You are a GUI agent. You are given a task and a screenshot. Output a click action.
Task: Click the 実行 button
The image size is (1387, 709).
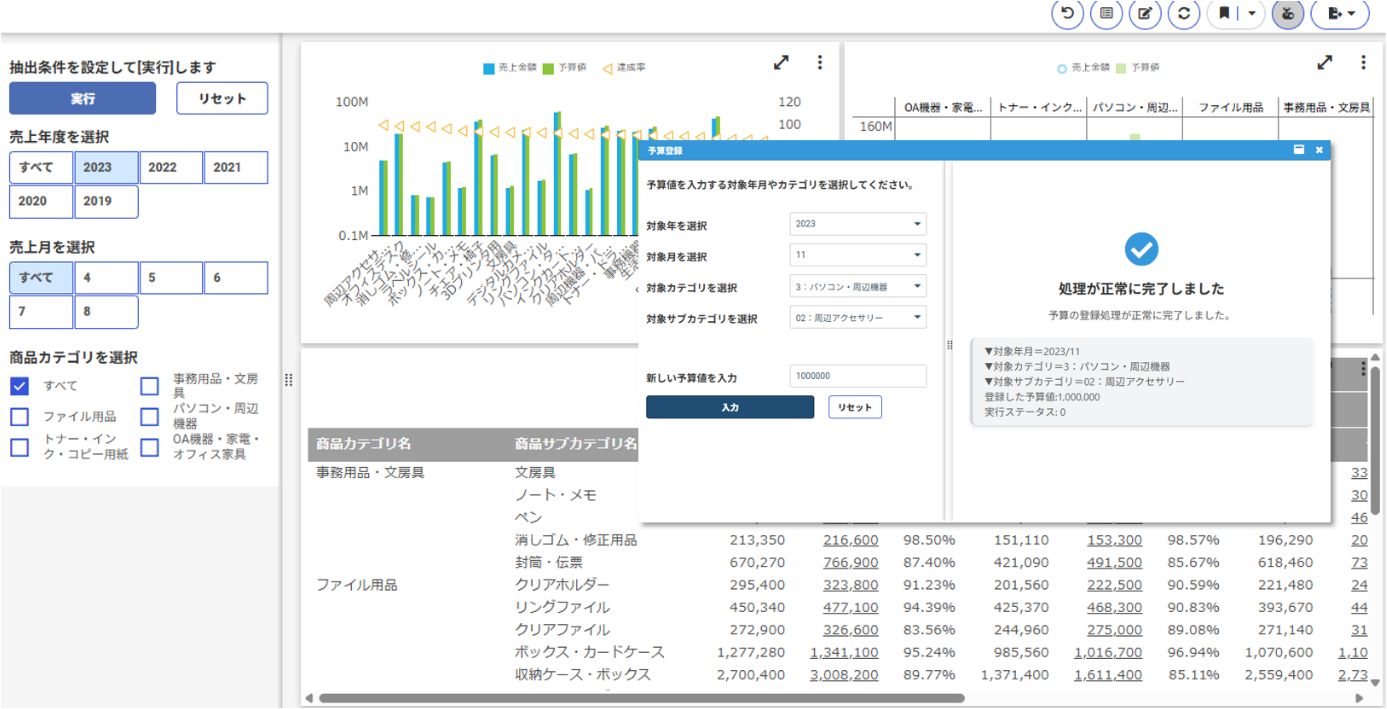(x=83, y=99)
